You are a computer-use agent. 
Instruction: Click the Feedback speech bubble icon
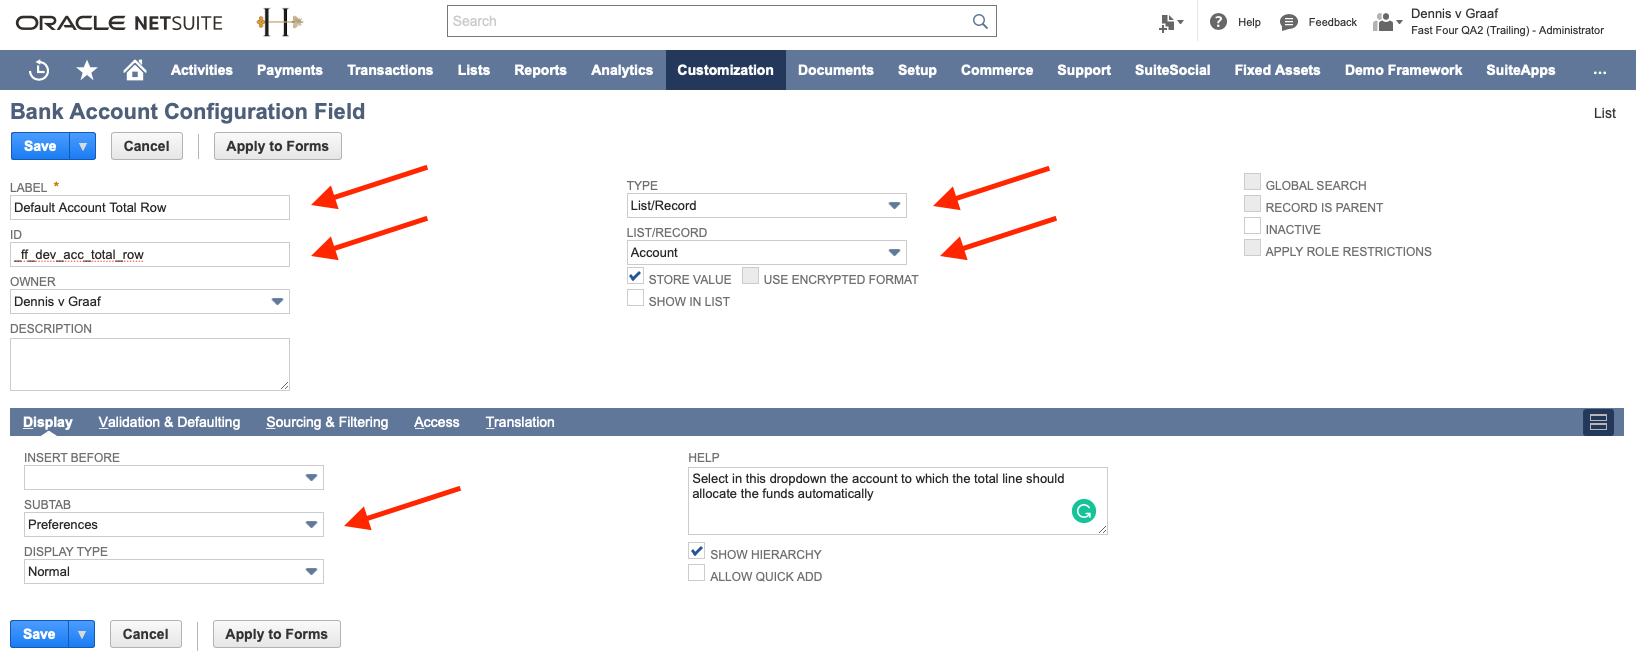point(1289,22)
